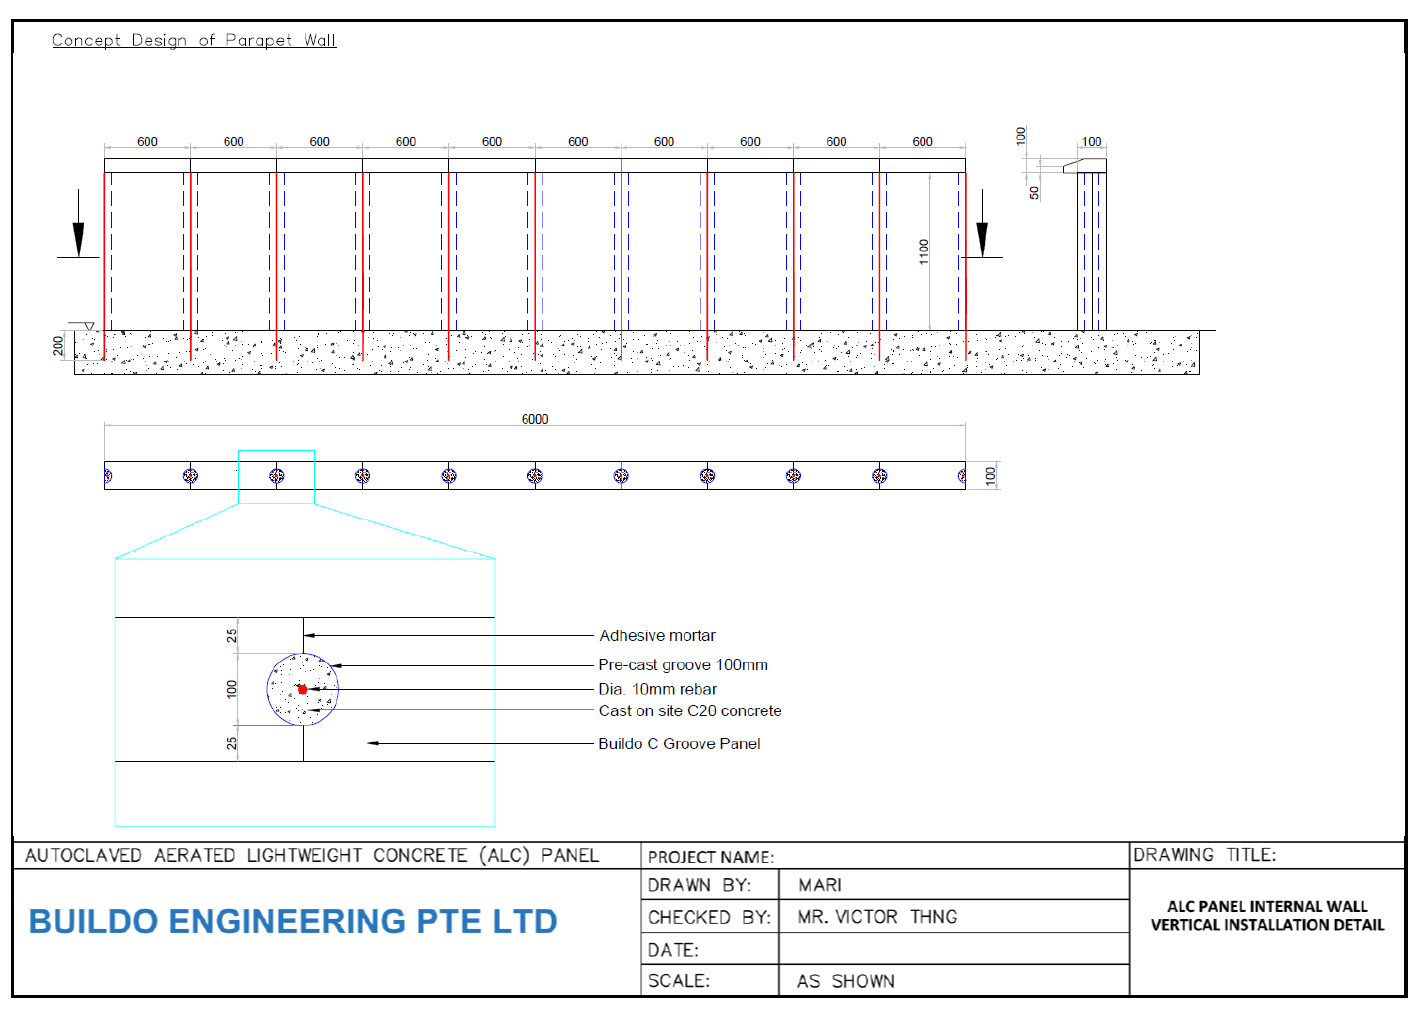Image resolution: width=1426 pixels, height=1014 pixels.
Task: Select the arrow pointing to Adhesive mortar
Action: pos(450,635)
